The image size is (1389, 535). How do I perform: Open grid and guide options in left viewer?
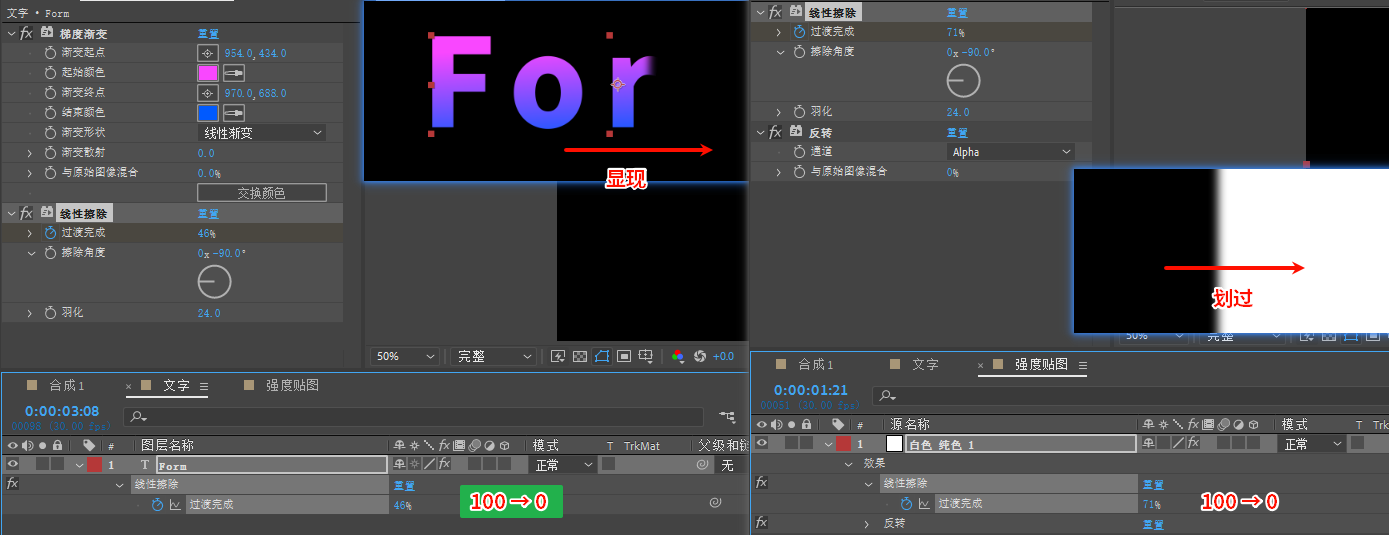pos(647,356)
